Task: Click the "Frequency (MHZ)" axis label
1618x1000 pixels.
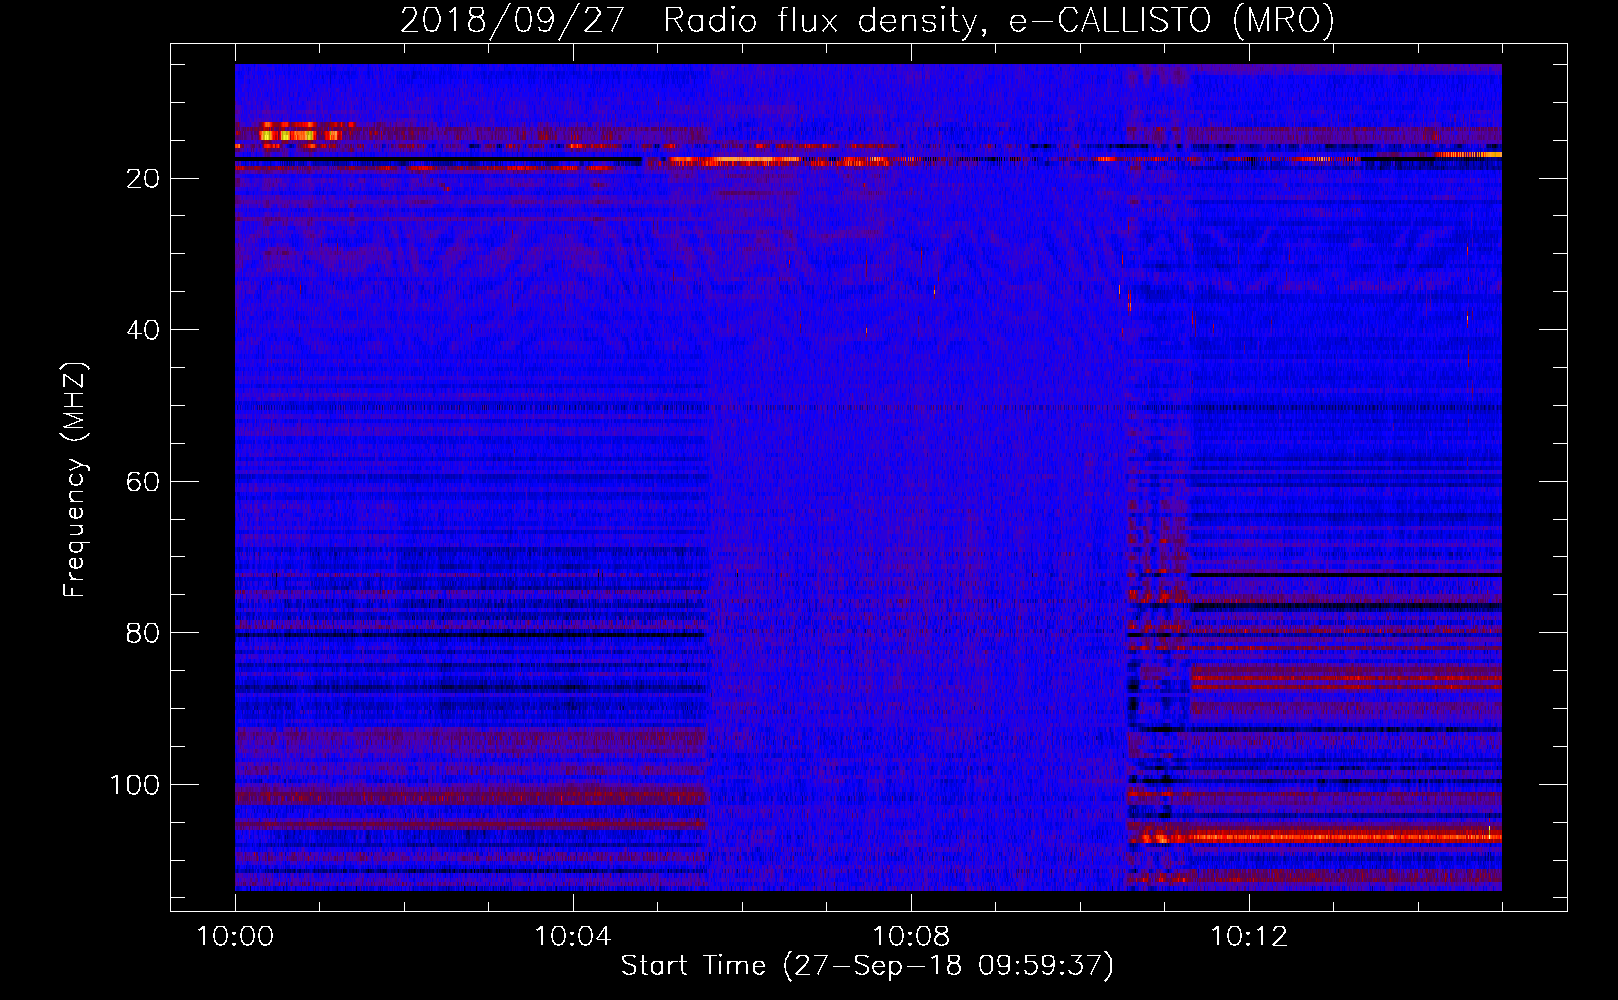Action: pos(75,480)
